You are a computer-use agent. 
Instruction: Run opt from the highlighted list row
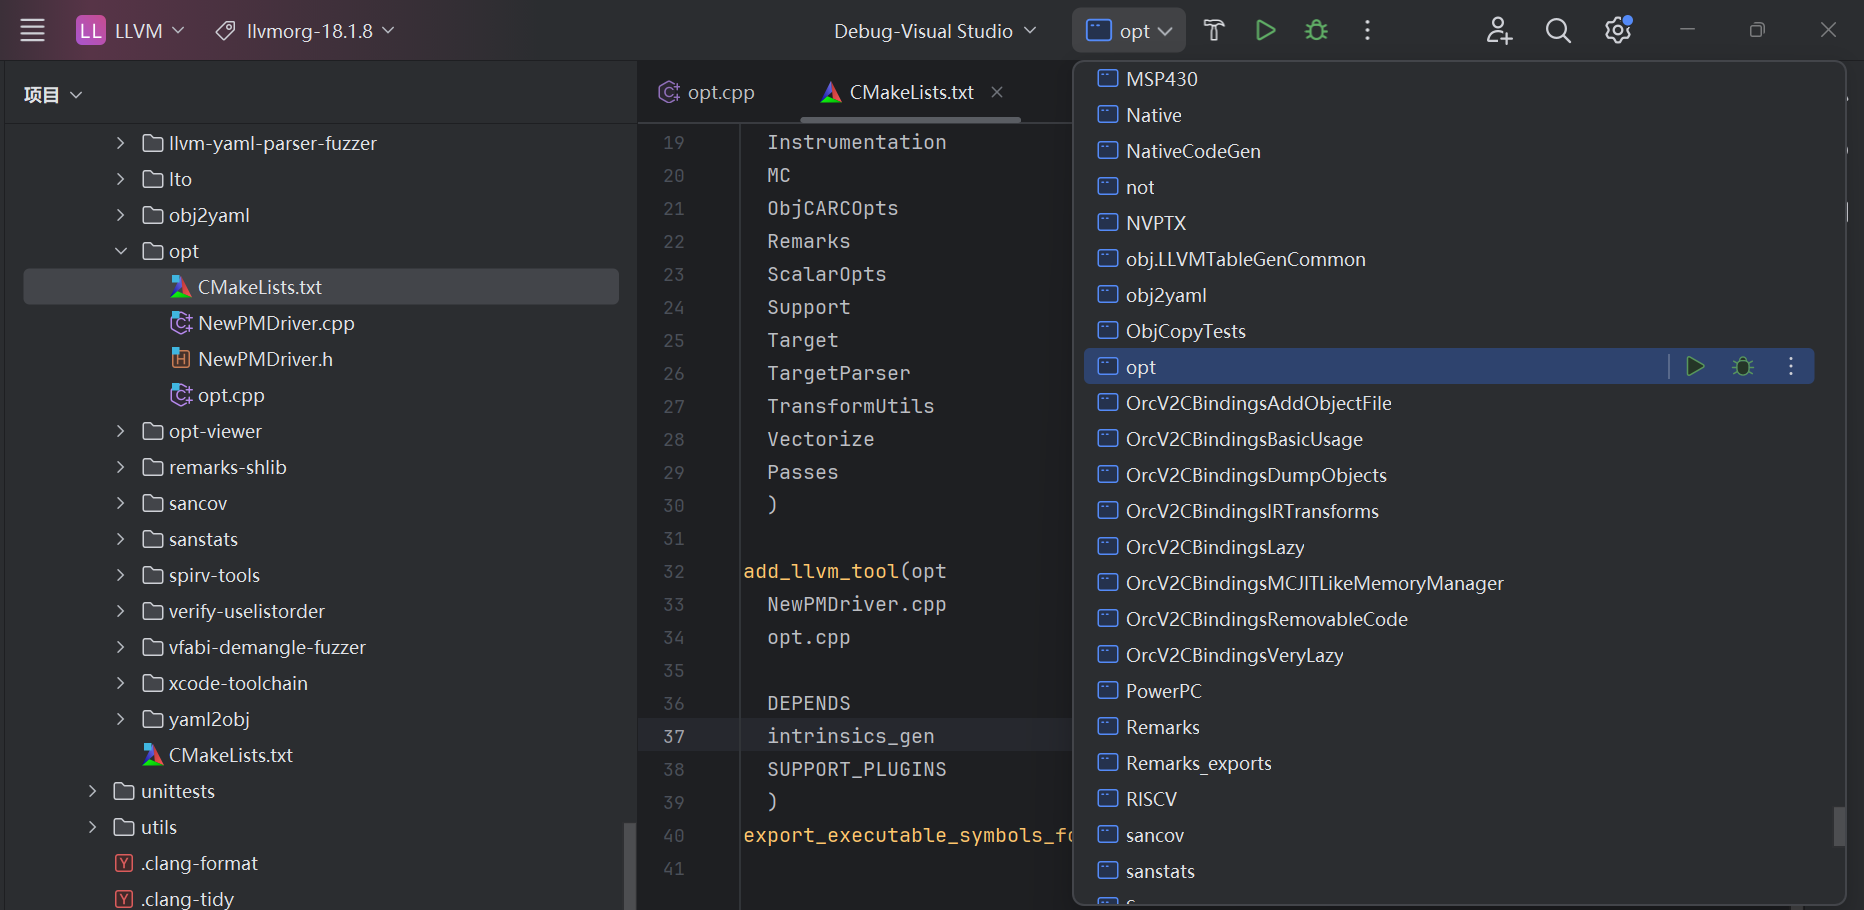pos(1695,367)
